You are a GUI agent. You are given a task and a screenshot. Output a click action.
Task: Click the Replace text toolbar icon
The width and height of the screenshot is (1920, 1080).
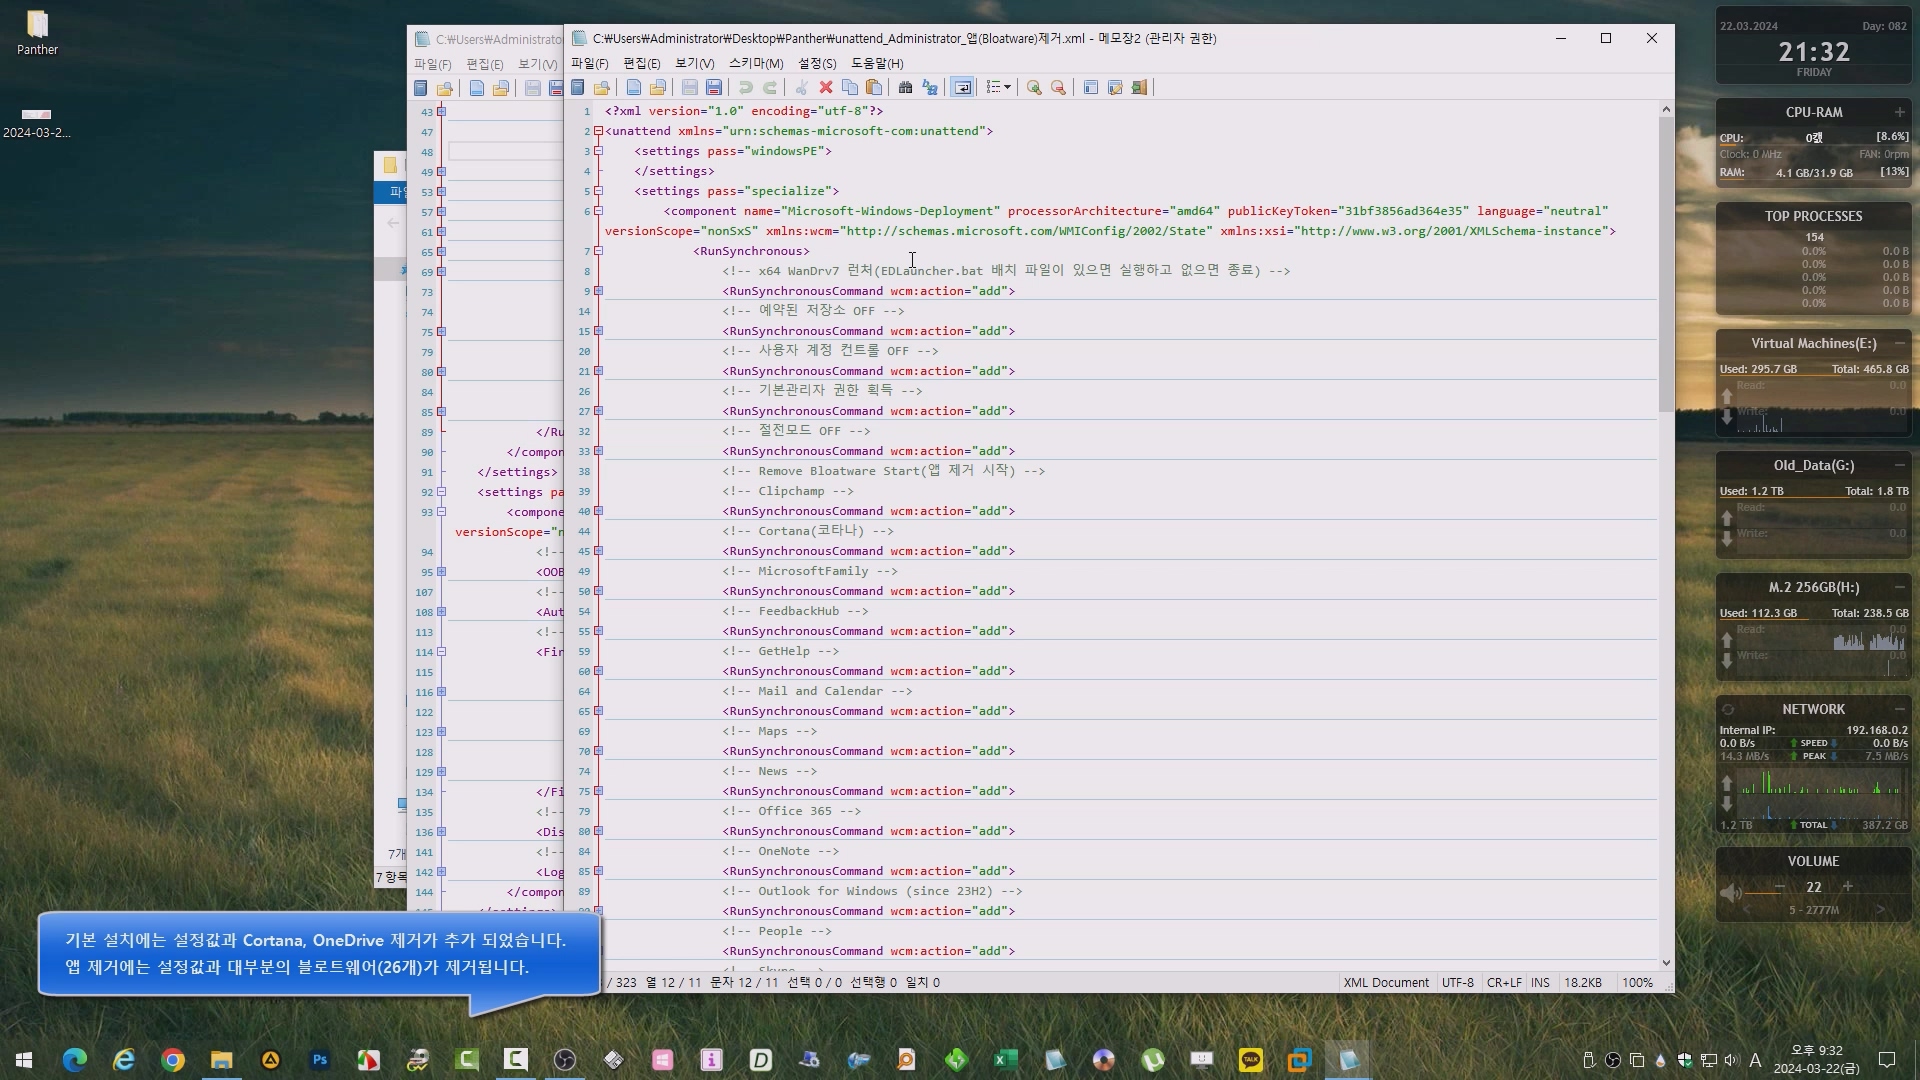pyautogui.click(x=930, y=88)
